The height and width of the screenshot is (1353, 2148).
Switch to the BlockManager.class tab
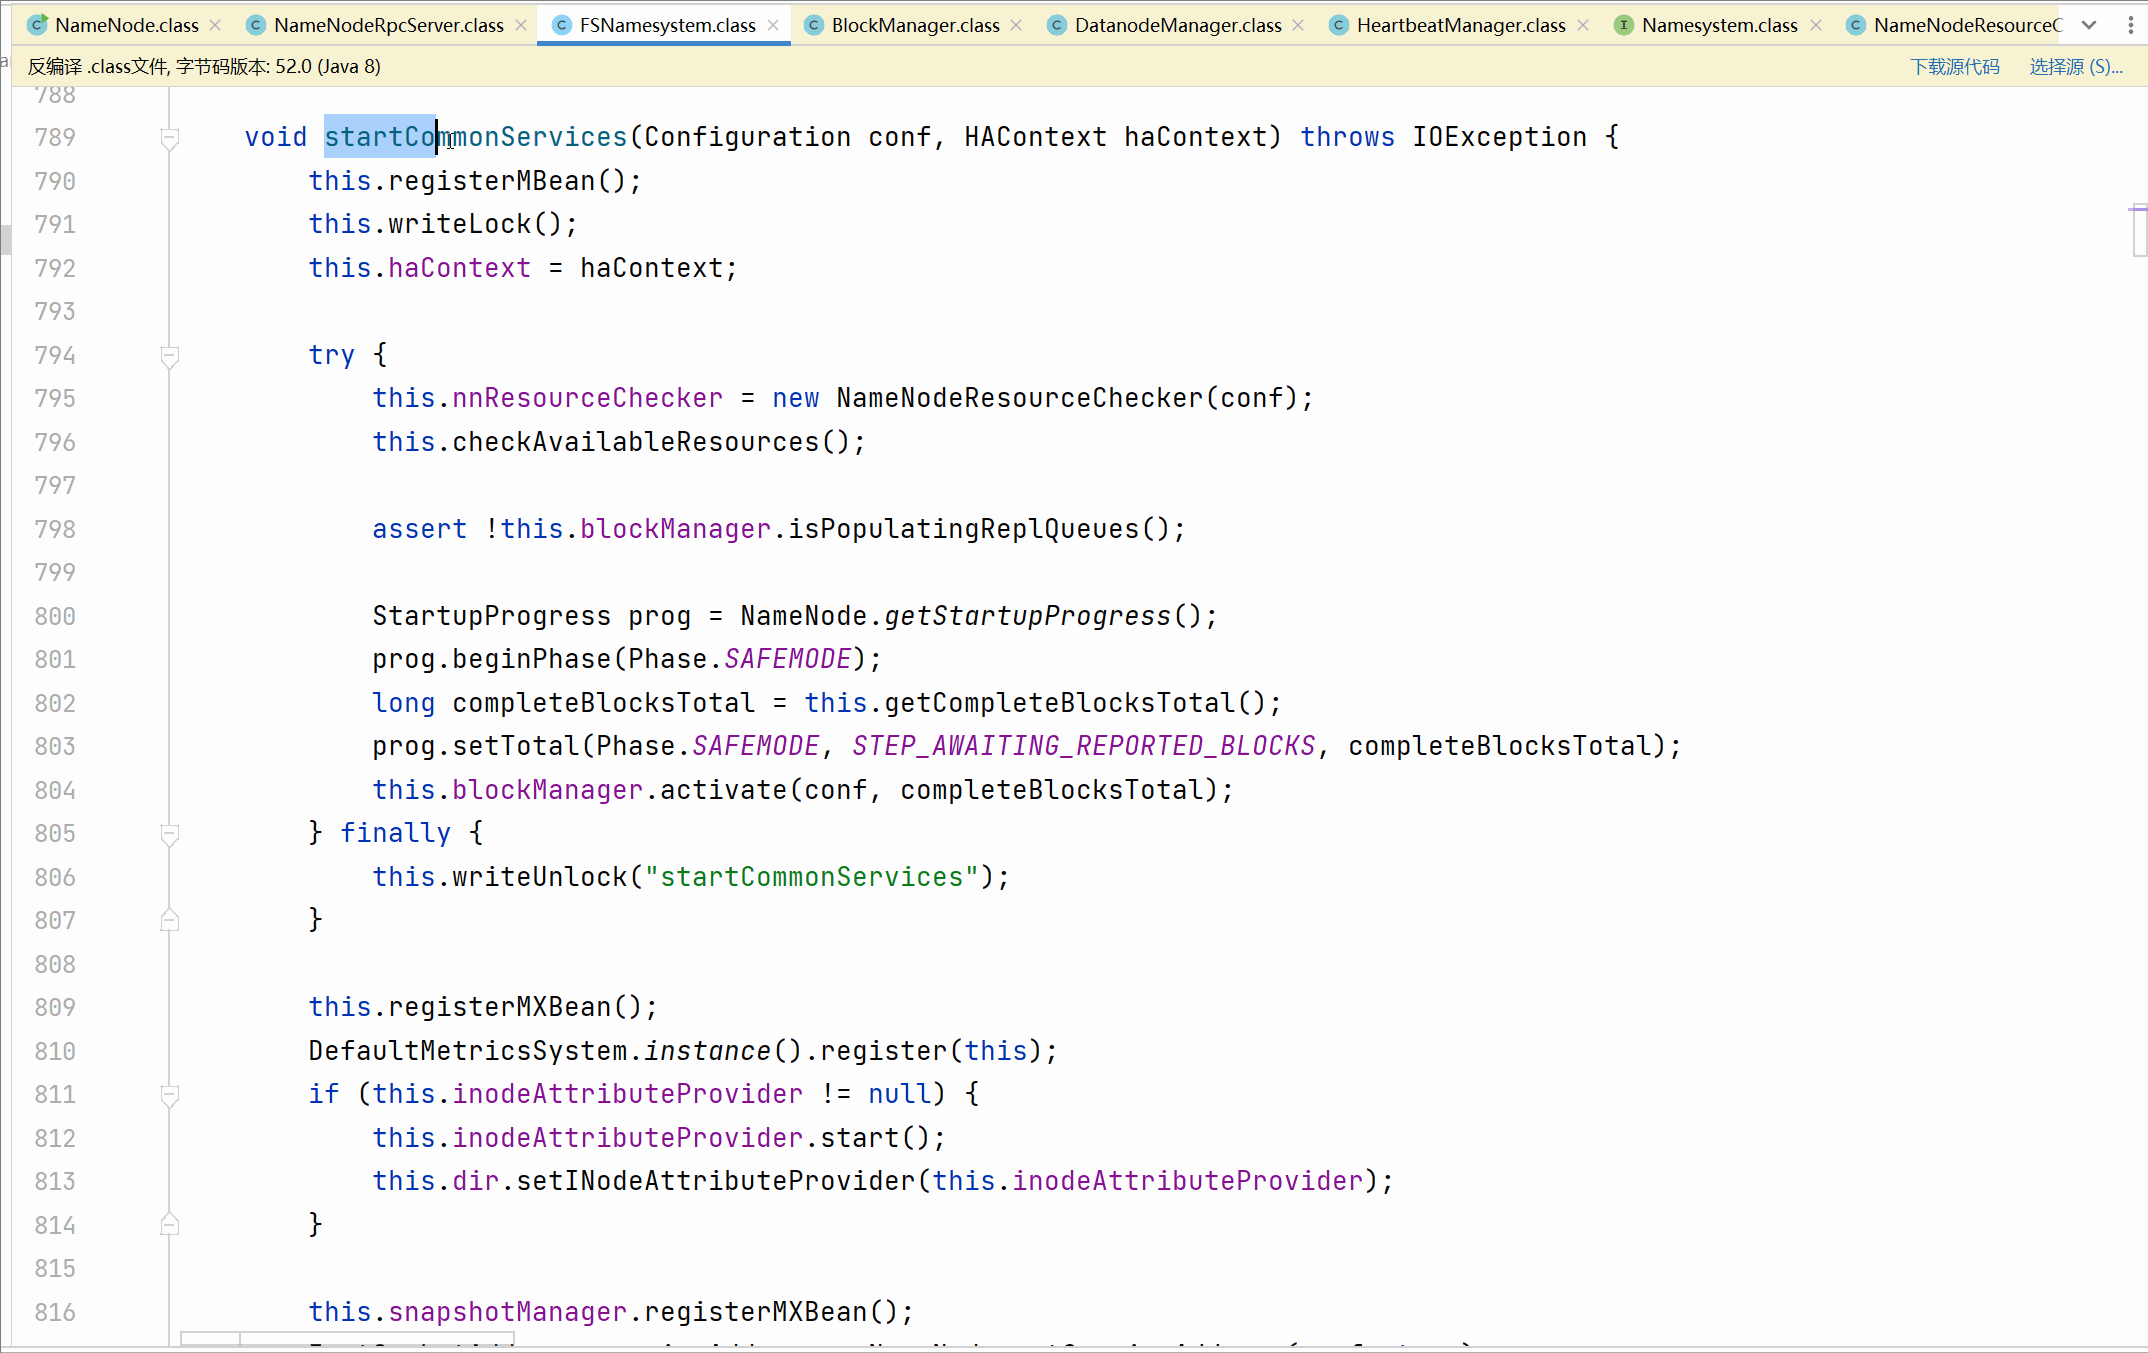coord(914,25)
